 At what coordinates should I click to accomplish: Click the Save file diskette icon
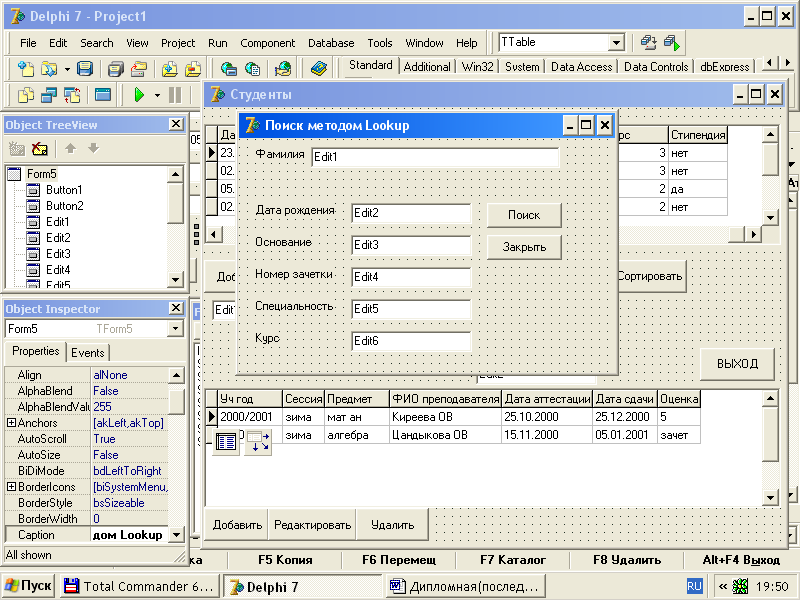click(85, 68)
